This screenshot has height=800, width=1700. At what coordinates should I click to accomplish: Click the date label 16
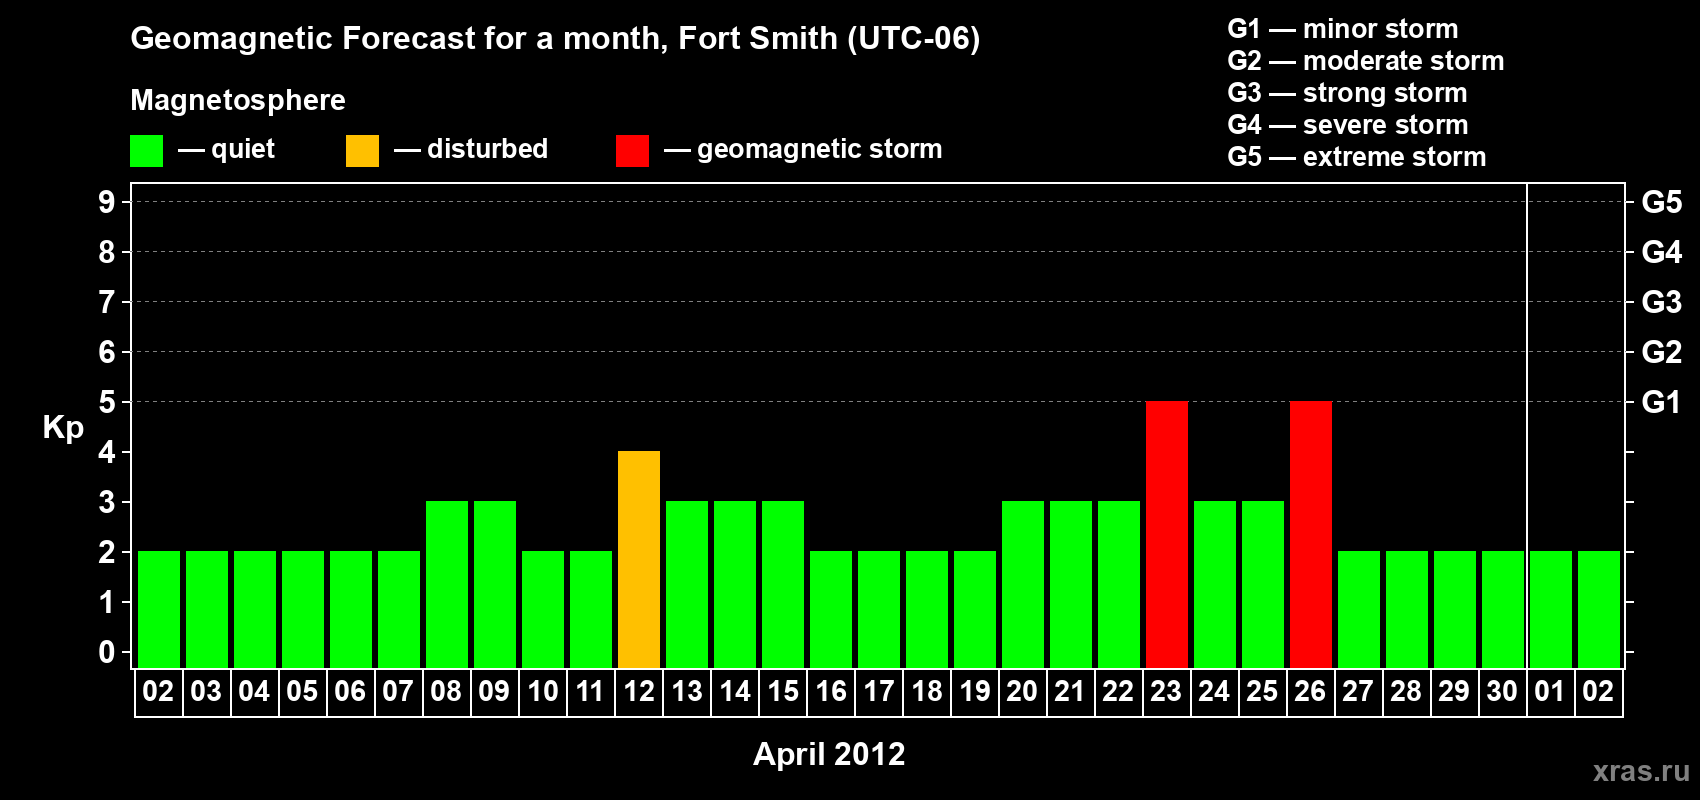pyautogui.click(x=831, y=692)
